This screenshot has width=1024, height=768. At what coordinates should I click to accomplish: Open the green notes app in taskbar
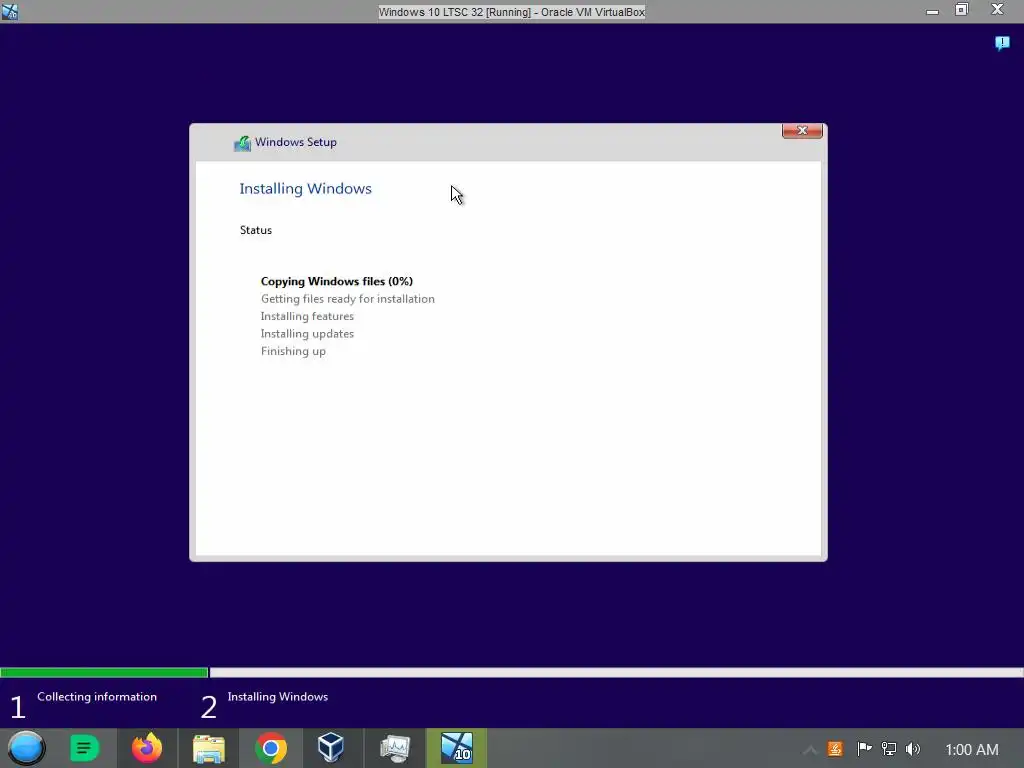[84, 748]
